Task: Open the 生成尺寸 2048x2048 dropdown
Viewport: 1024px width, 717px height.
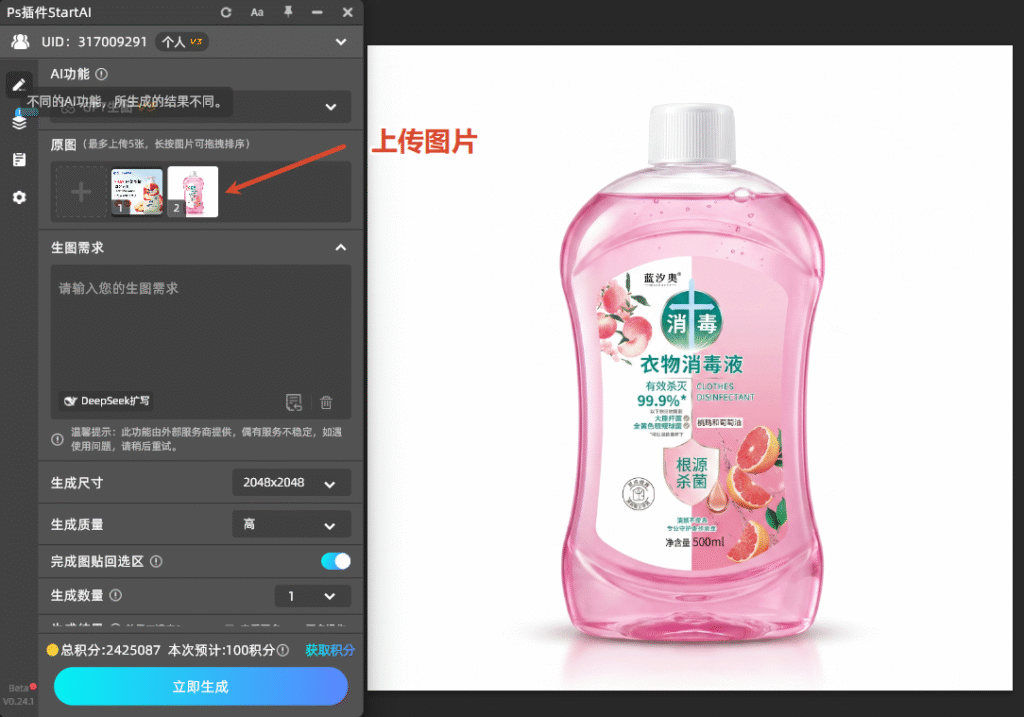Action: (x=291, y=483)
